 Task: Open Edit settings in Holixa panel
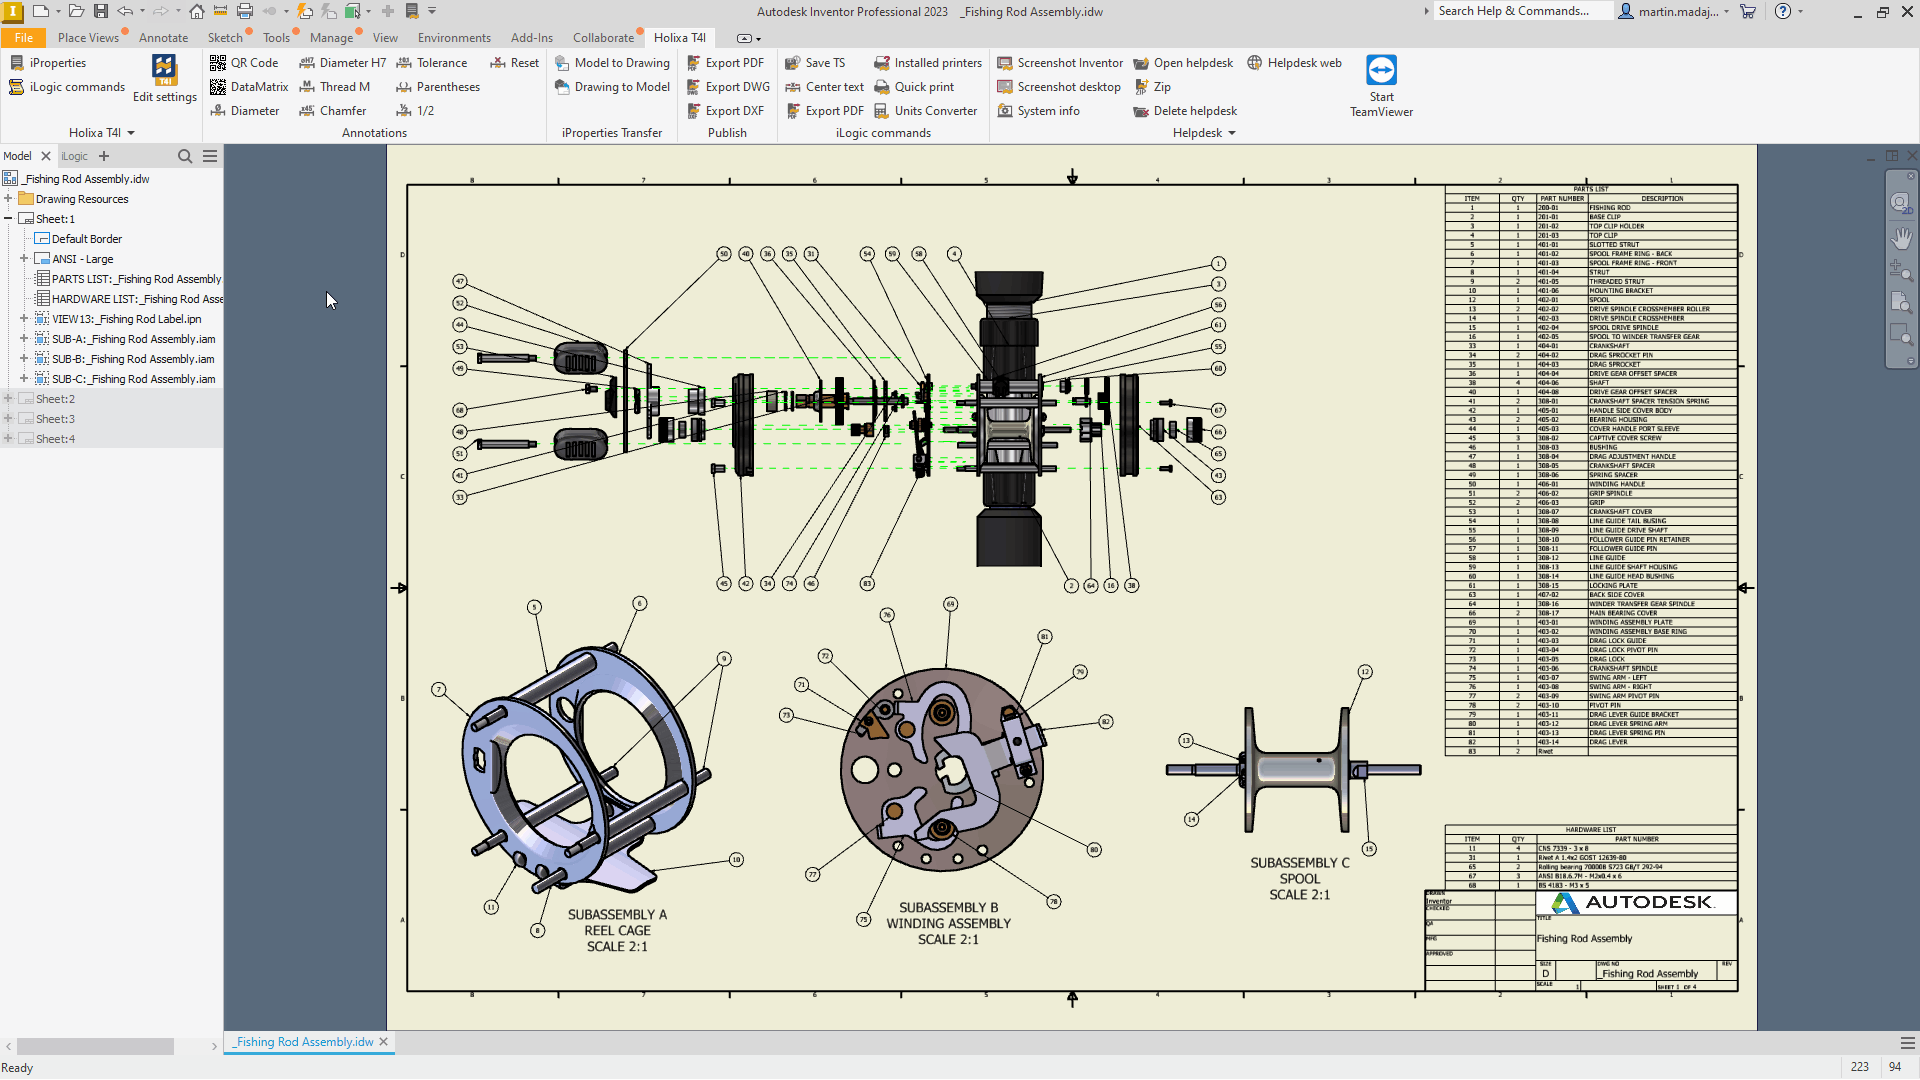coord(164,79)
